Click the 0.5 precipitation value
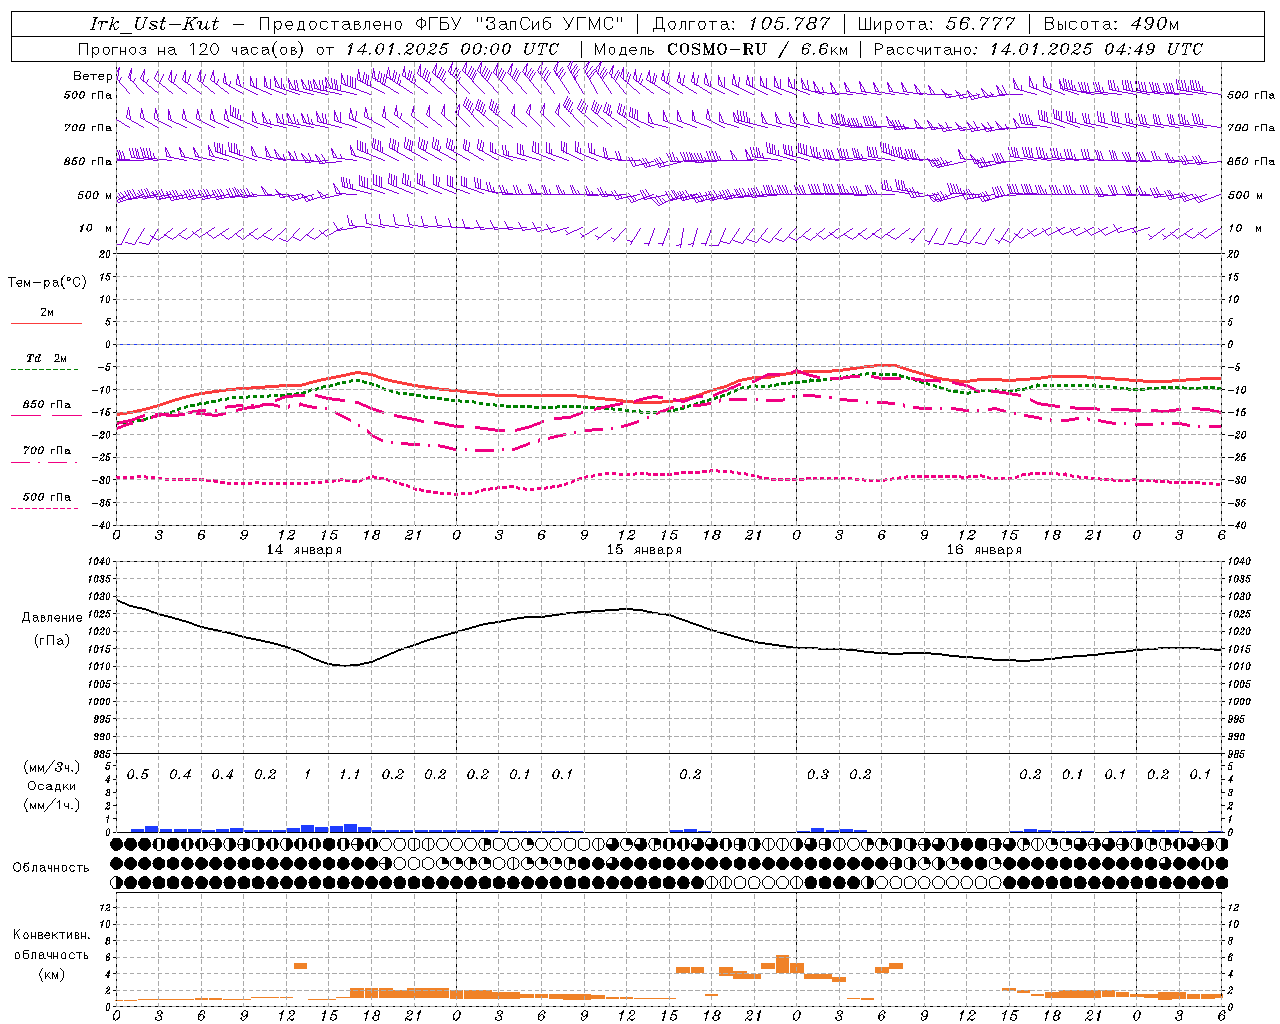 138,775
